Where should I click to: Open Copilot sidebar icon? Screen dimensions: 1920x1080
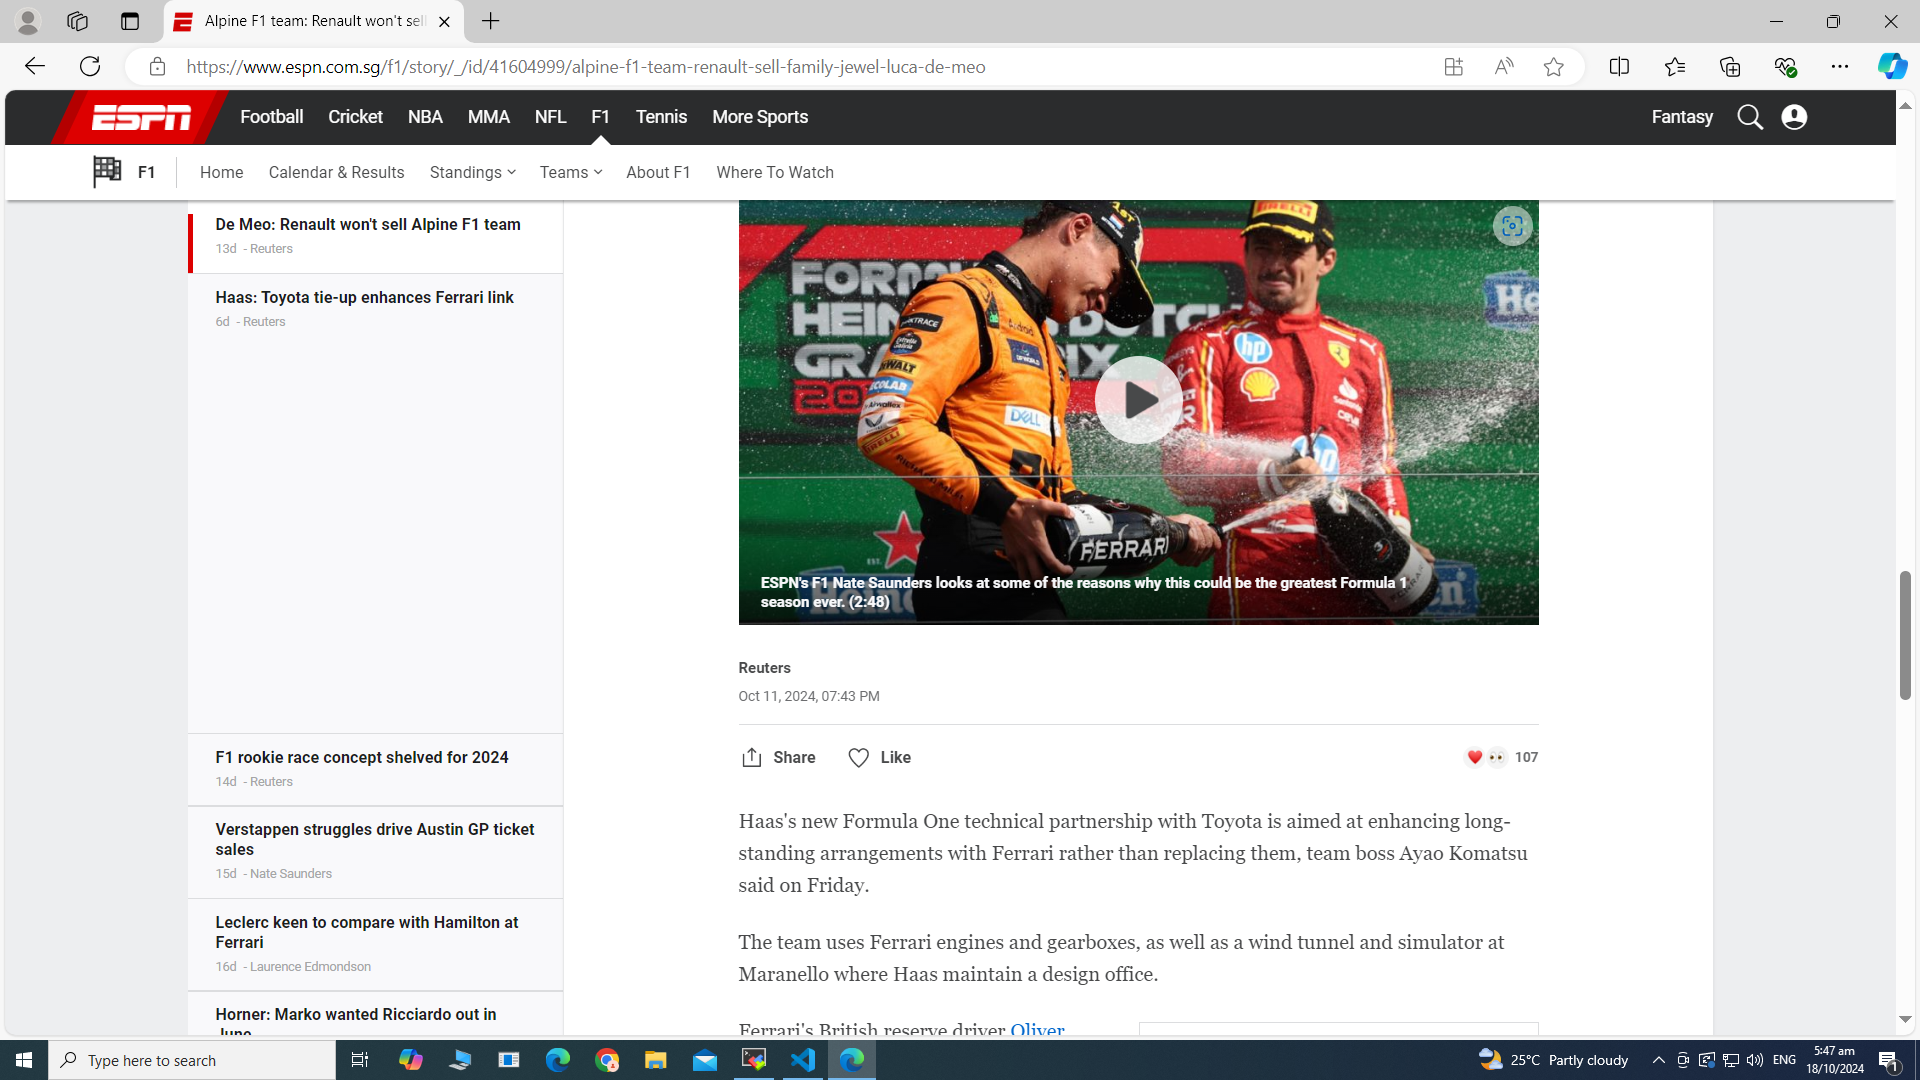coord(1892,67)
